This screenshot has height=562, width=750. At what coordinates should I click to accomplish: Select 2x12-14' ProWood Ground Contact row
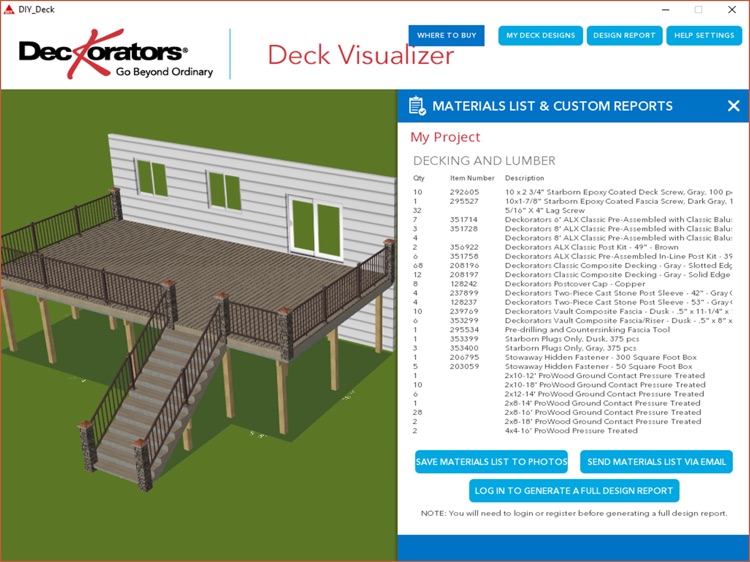point(573,394)
